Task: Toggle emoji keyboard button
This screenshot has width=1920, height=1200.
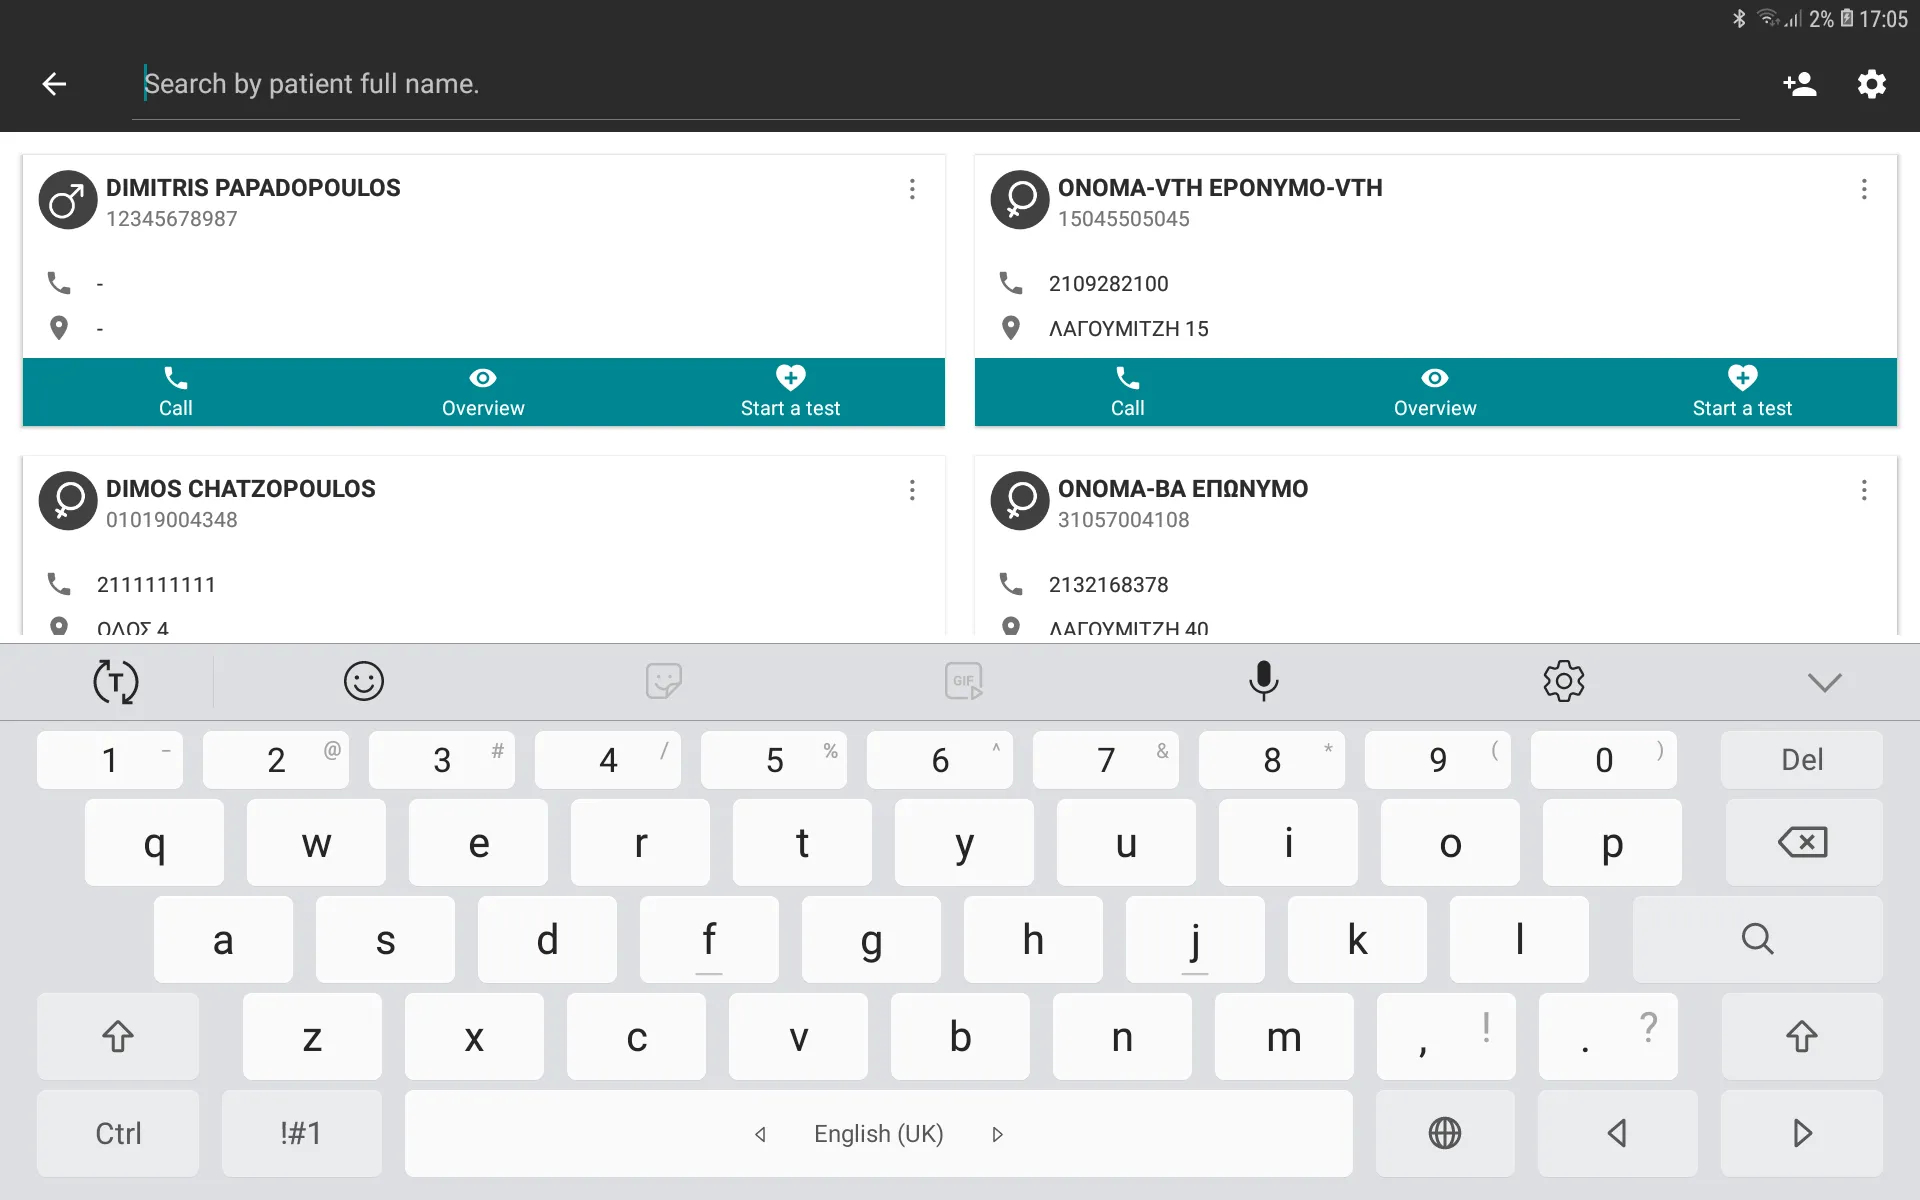Action: click(362, 680)
